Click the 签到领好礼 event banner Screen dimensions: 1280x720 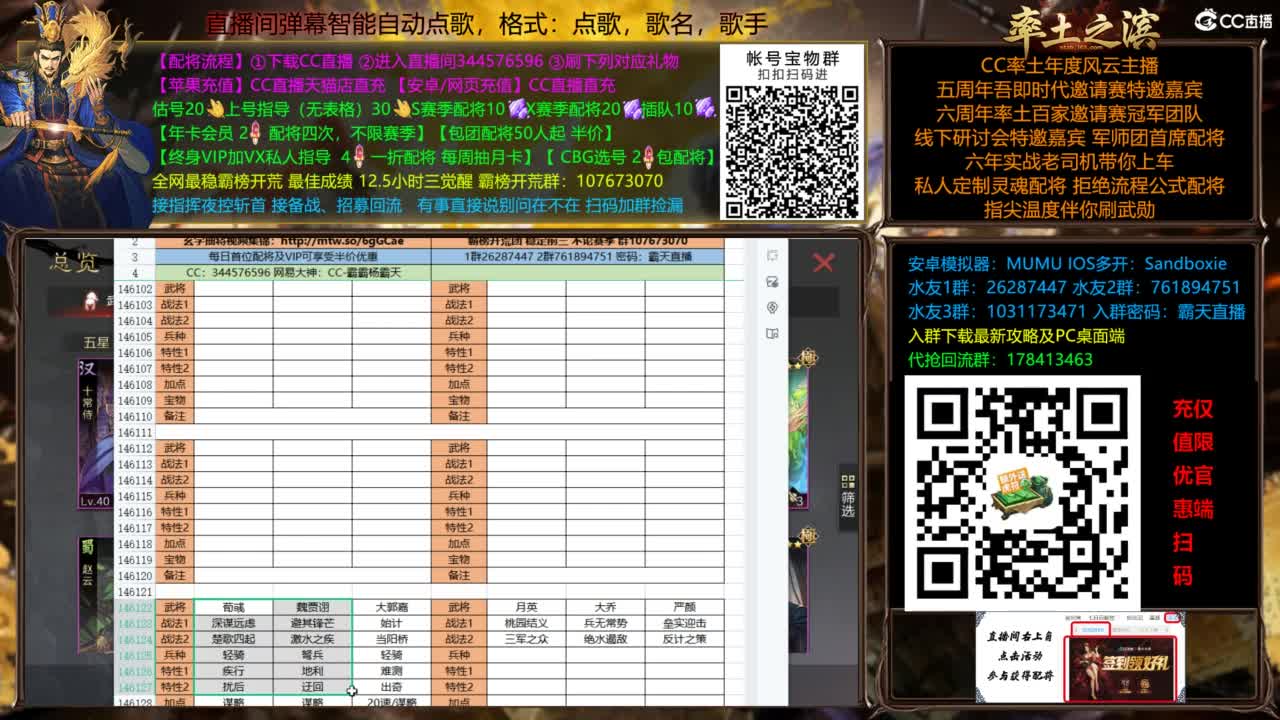coord(1120,670)
